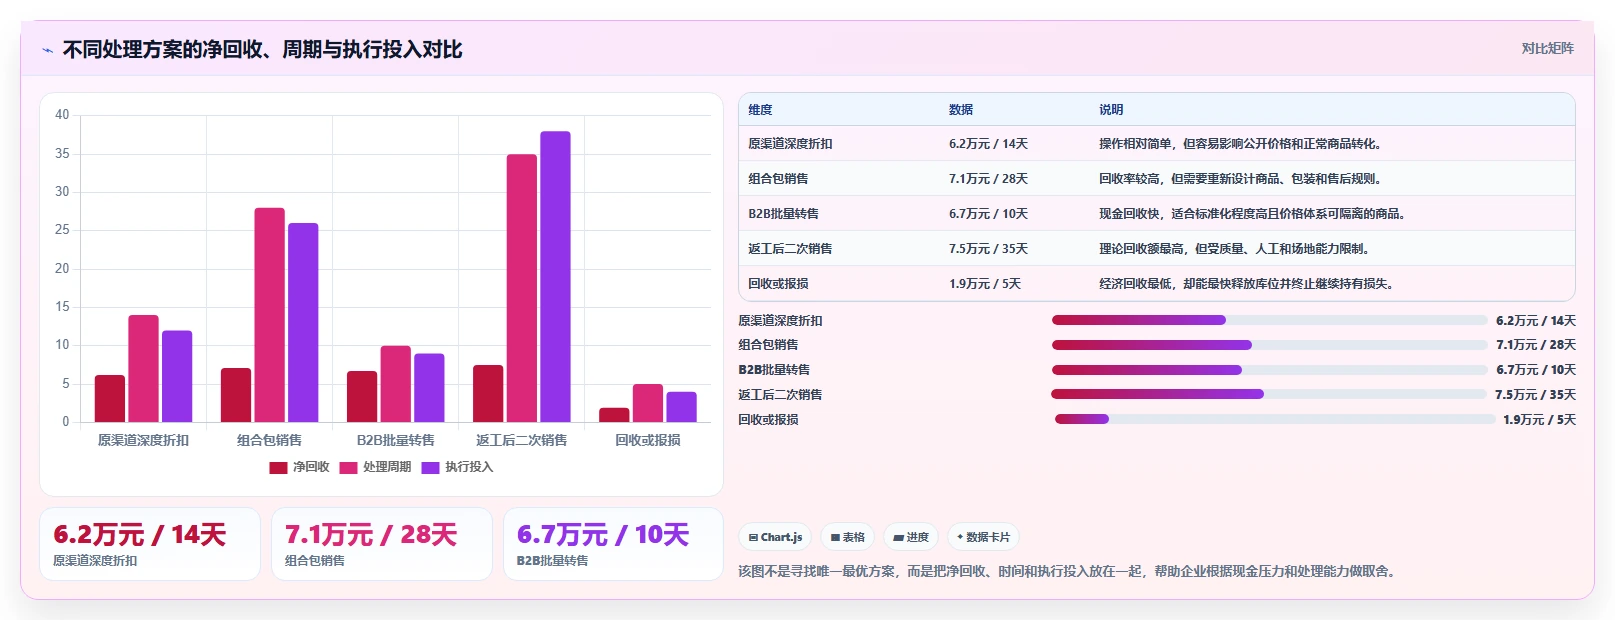This screenshot has width=1615, height=620.
Task: Click the note starting 现金回收快
Action: pyautogui.click(x=1255, y=214)
